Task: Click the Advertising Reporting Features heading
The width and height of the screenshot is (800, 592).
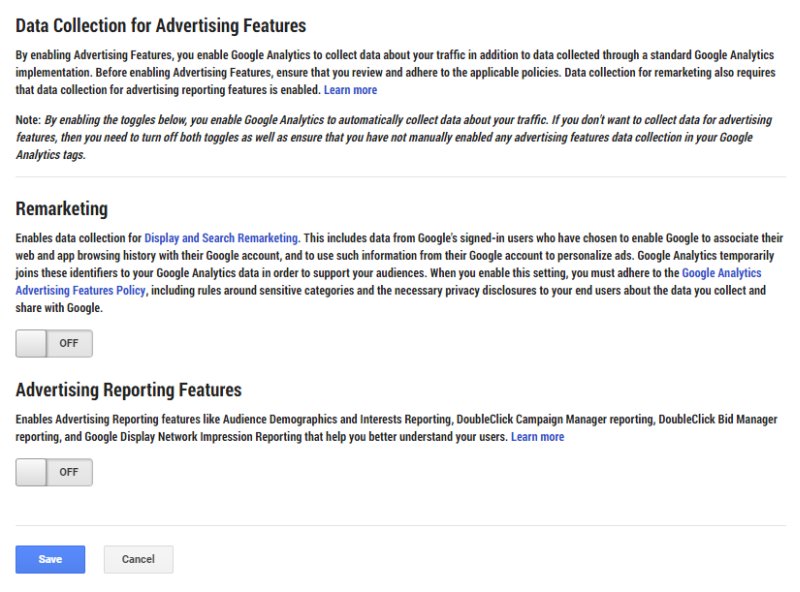Action: [129, 389]
